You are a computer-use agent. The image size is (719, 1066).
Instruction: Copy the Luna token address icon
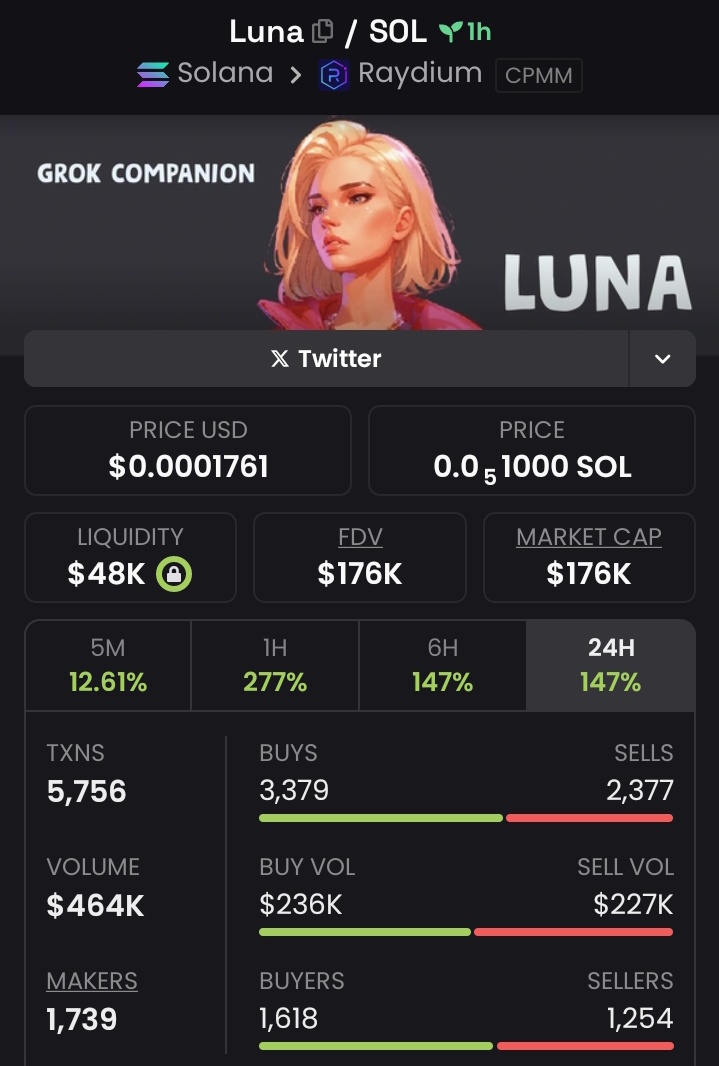point(322,31)
